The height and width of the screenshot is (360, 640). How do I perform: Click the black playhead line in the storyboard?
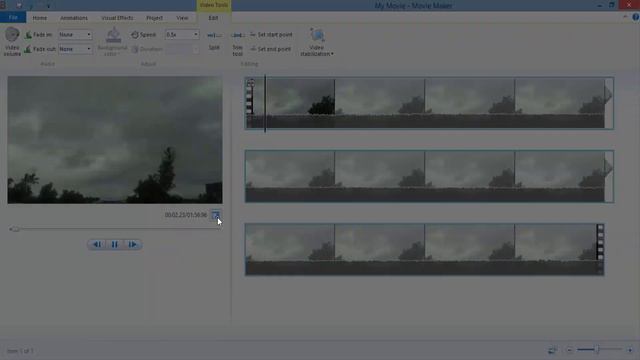(265, 103)
